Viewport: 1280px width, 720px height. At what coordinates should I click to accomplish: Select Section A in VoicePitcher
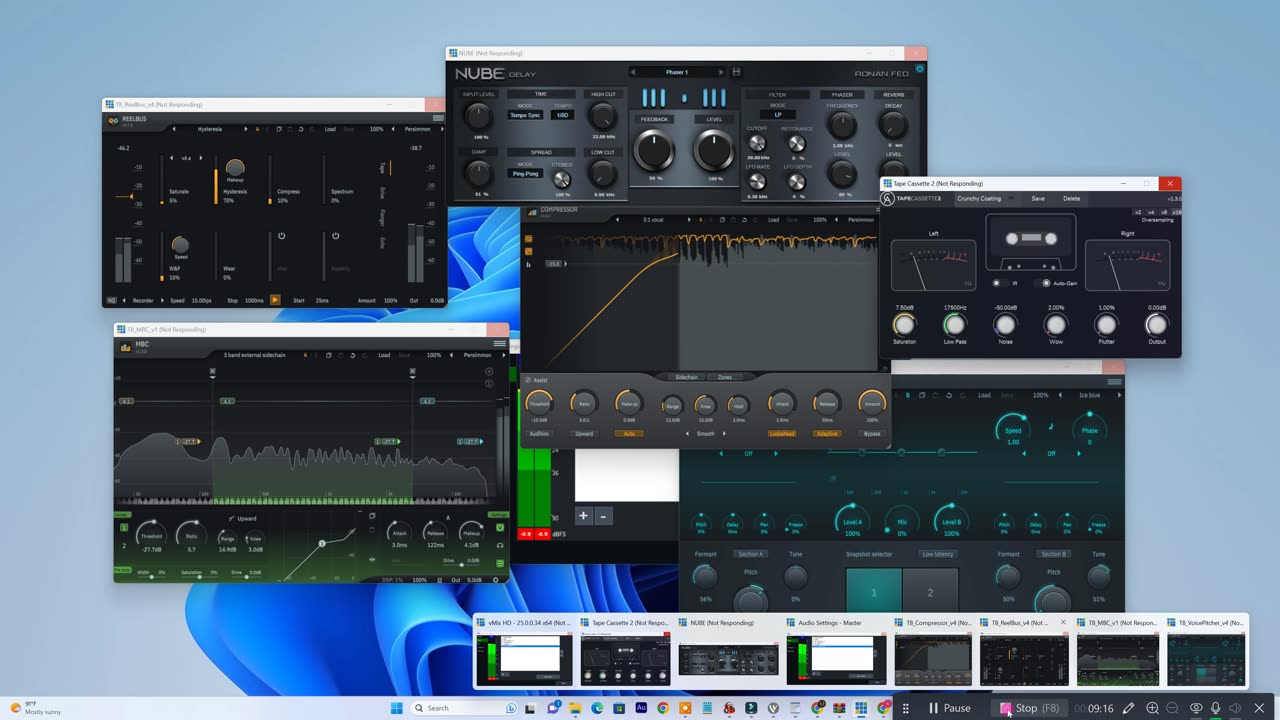coord(750,554)
